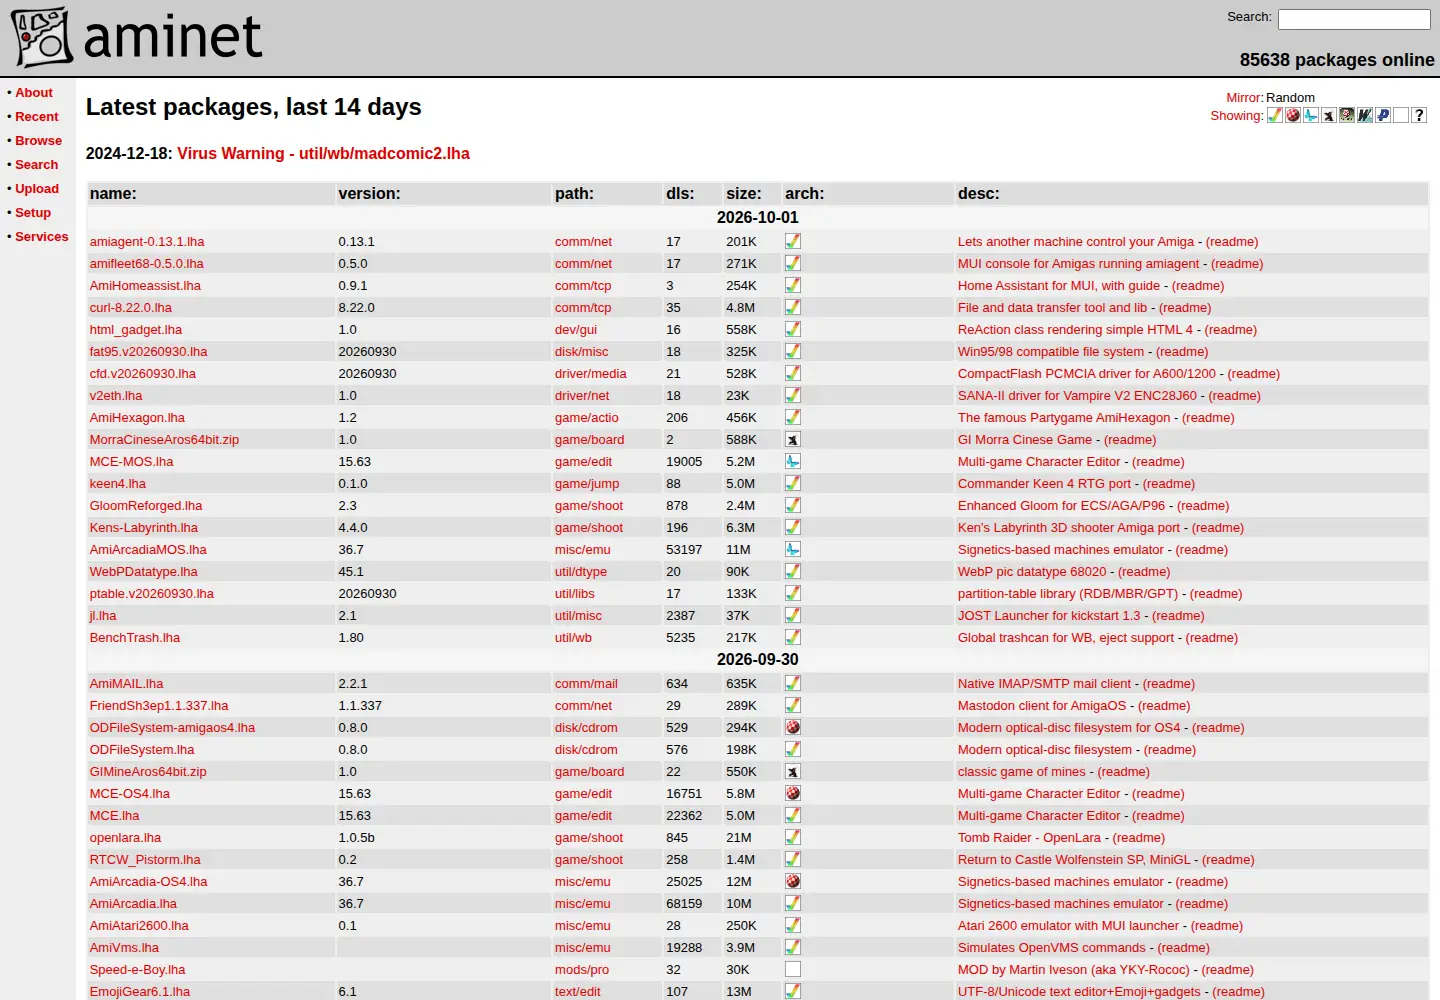Screen dimensions: 1440x1000
Task: Click the AROS arch icon for GIMineAros64bit.zip
Action: click(x=793, y=772)
